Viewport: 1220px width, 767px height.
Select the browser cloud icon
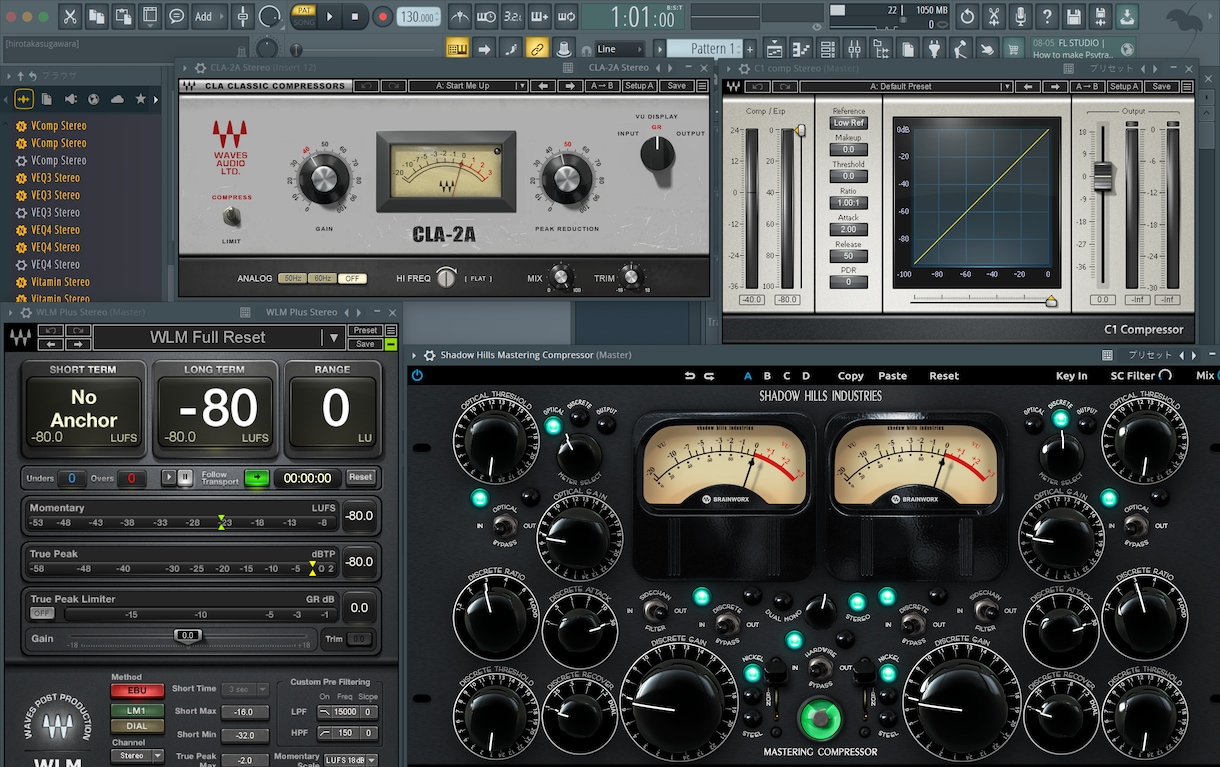click(x=118, y=98)
